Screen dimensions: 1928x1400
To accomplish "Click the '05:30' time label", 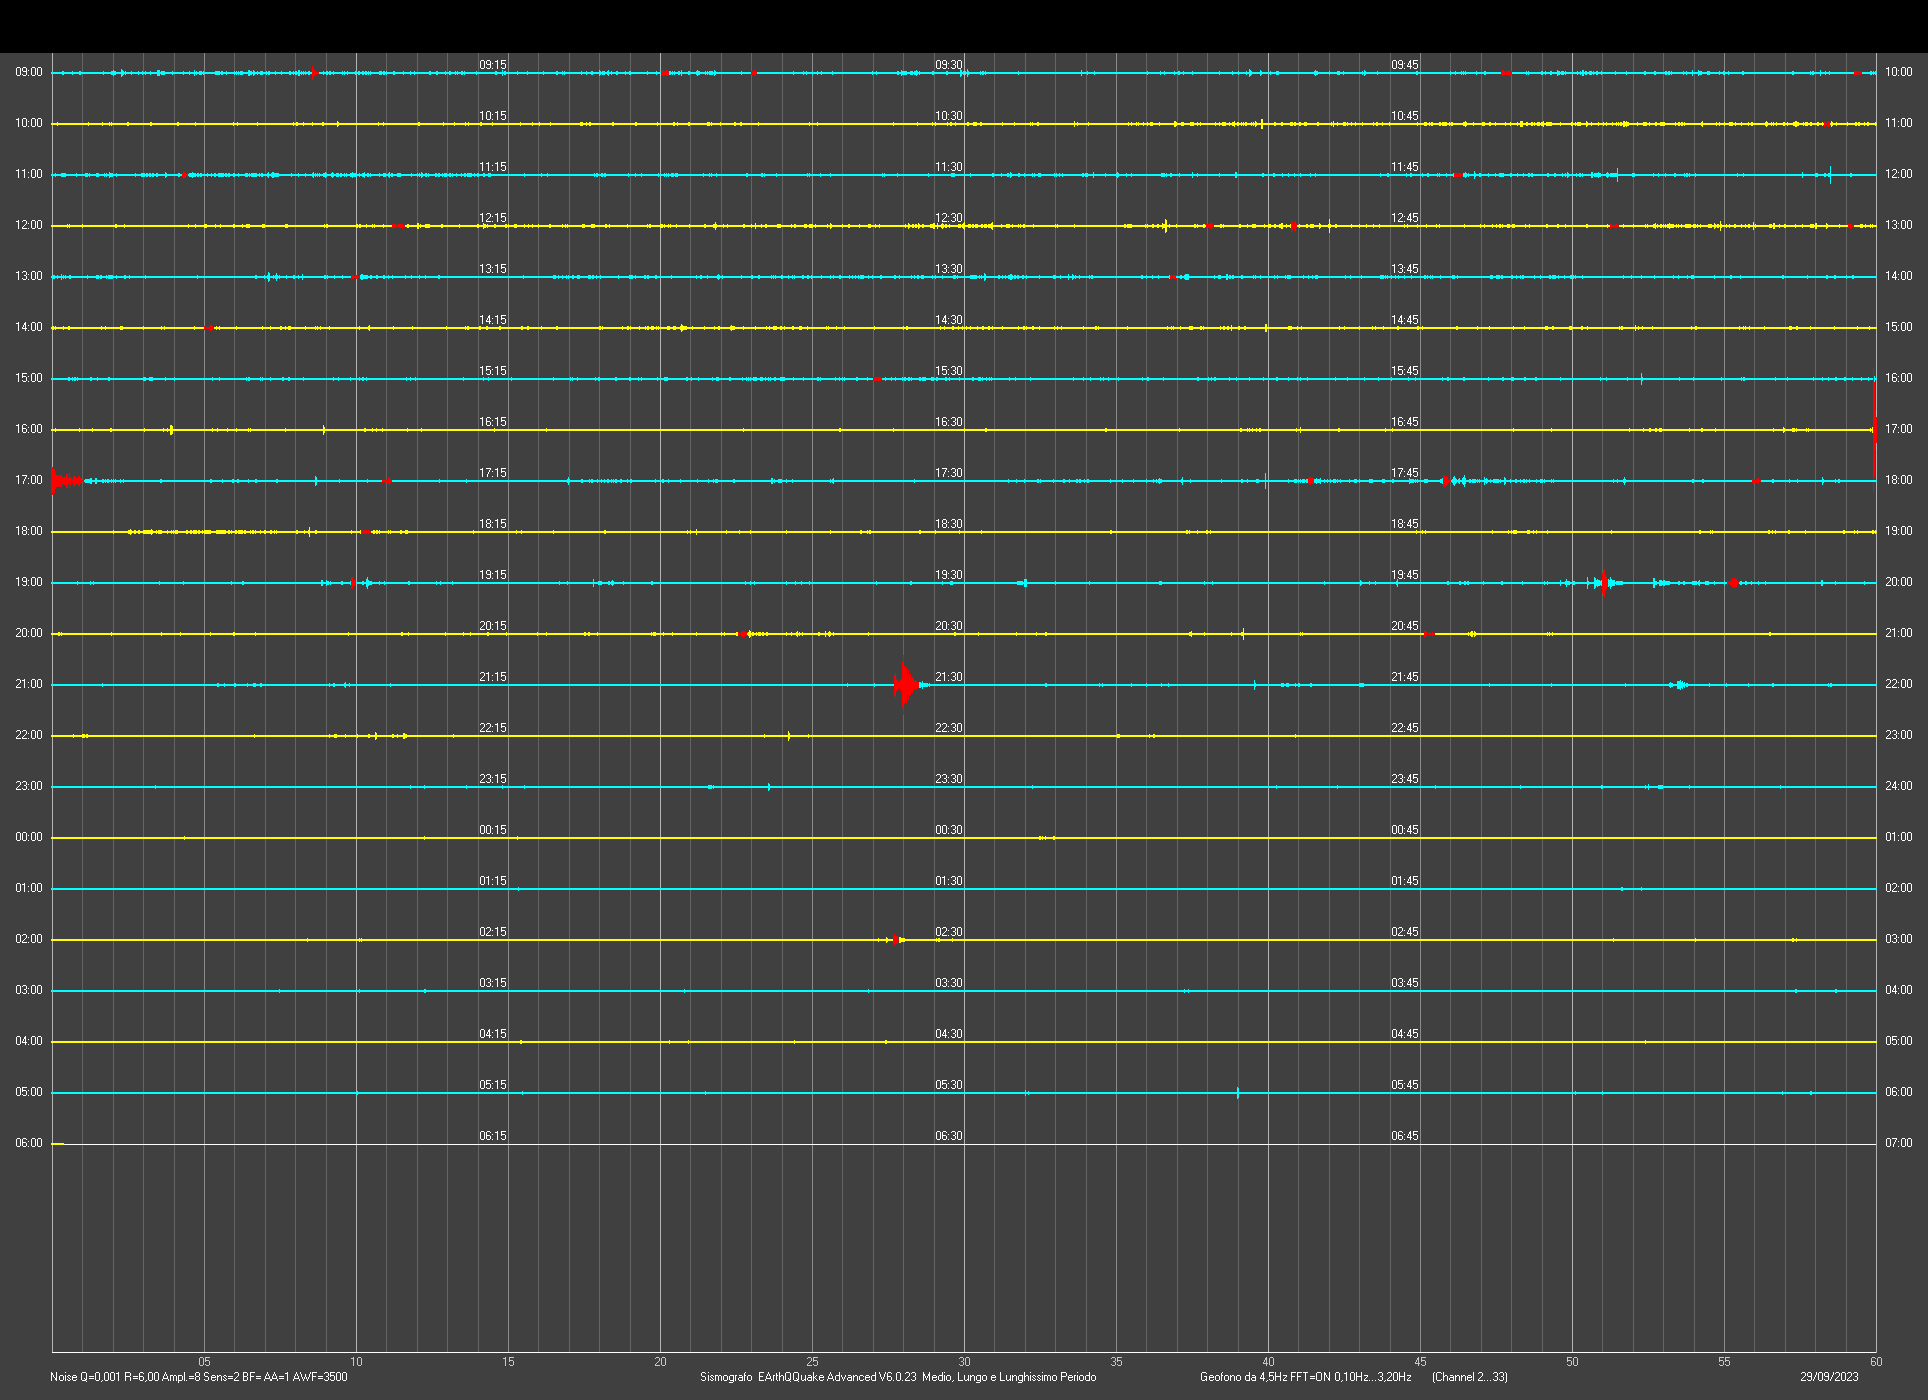I will point(949,1085).
